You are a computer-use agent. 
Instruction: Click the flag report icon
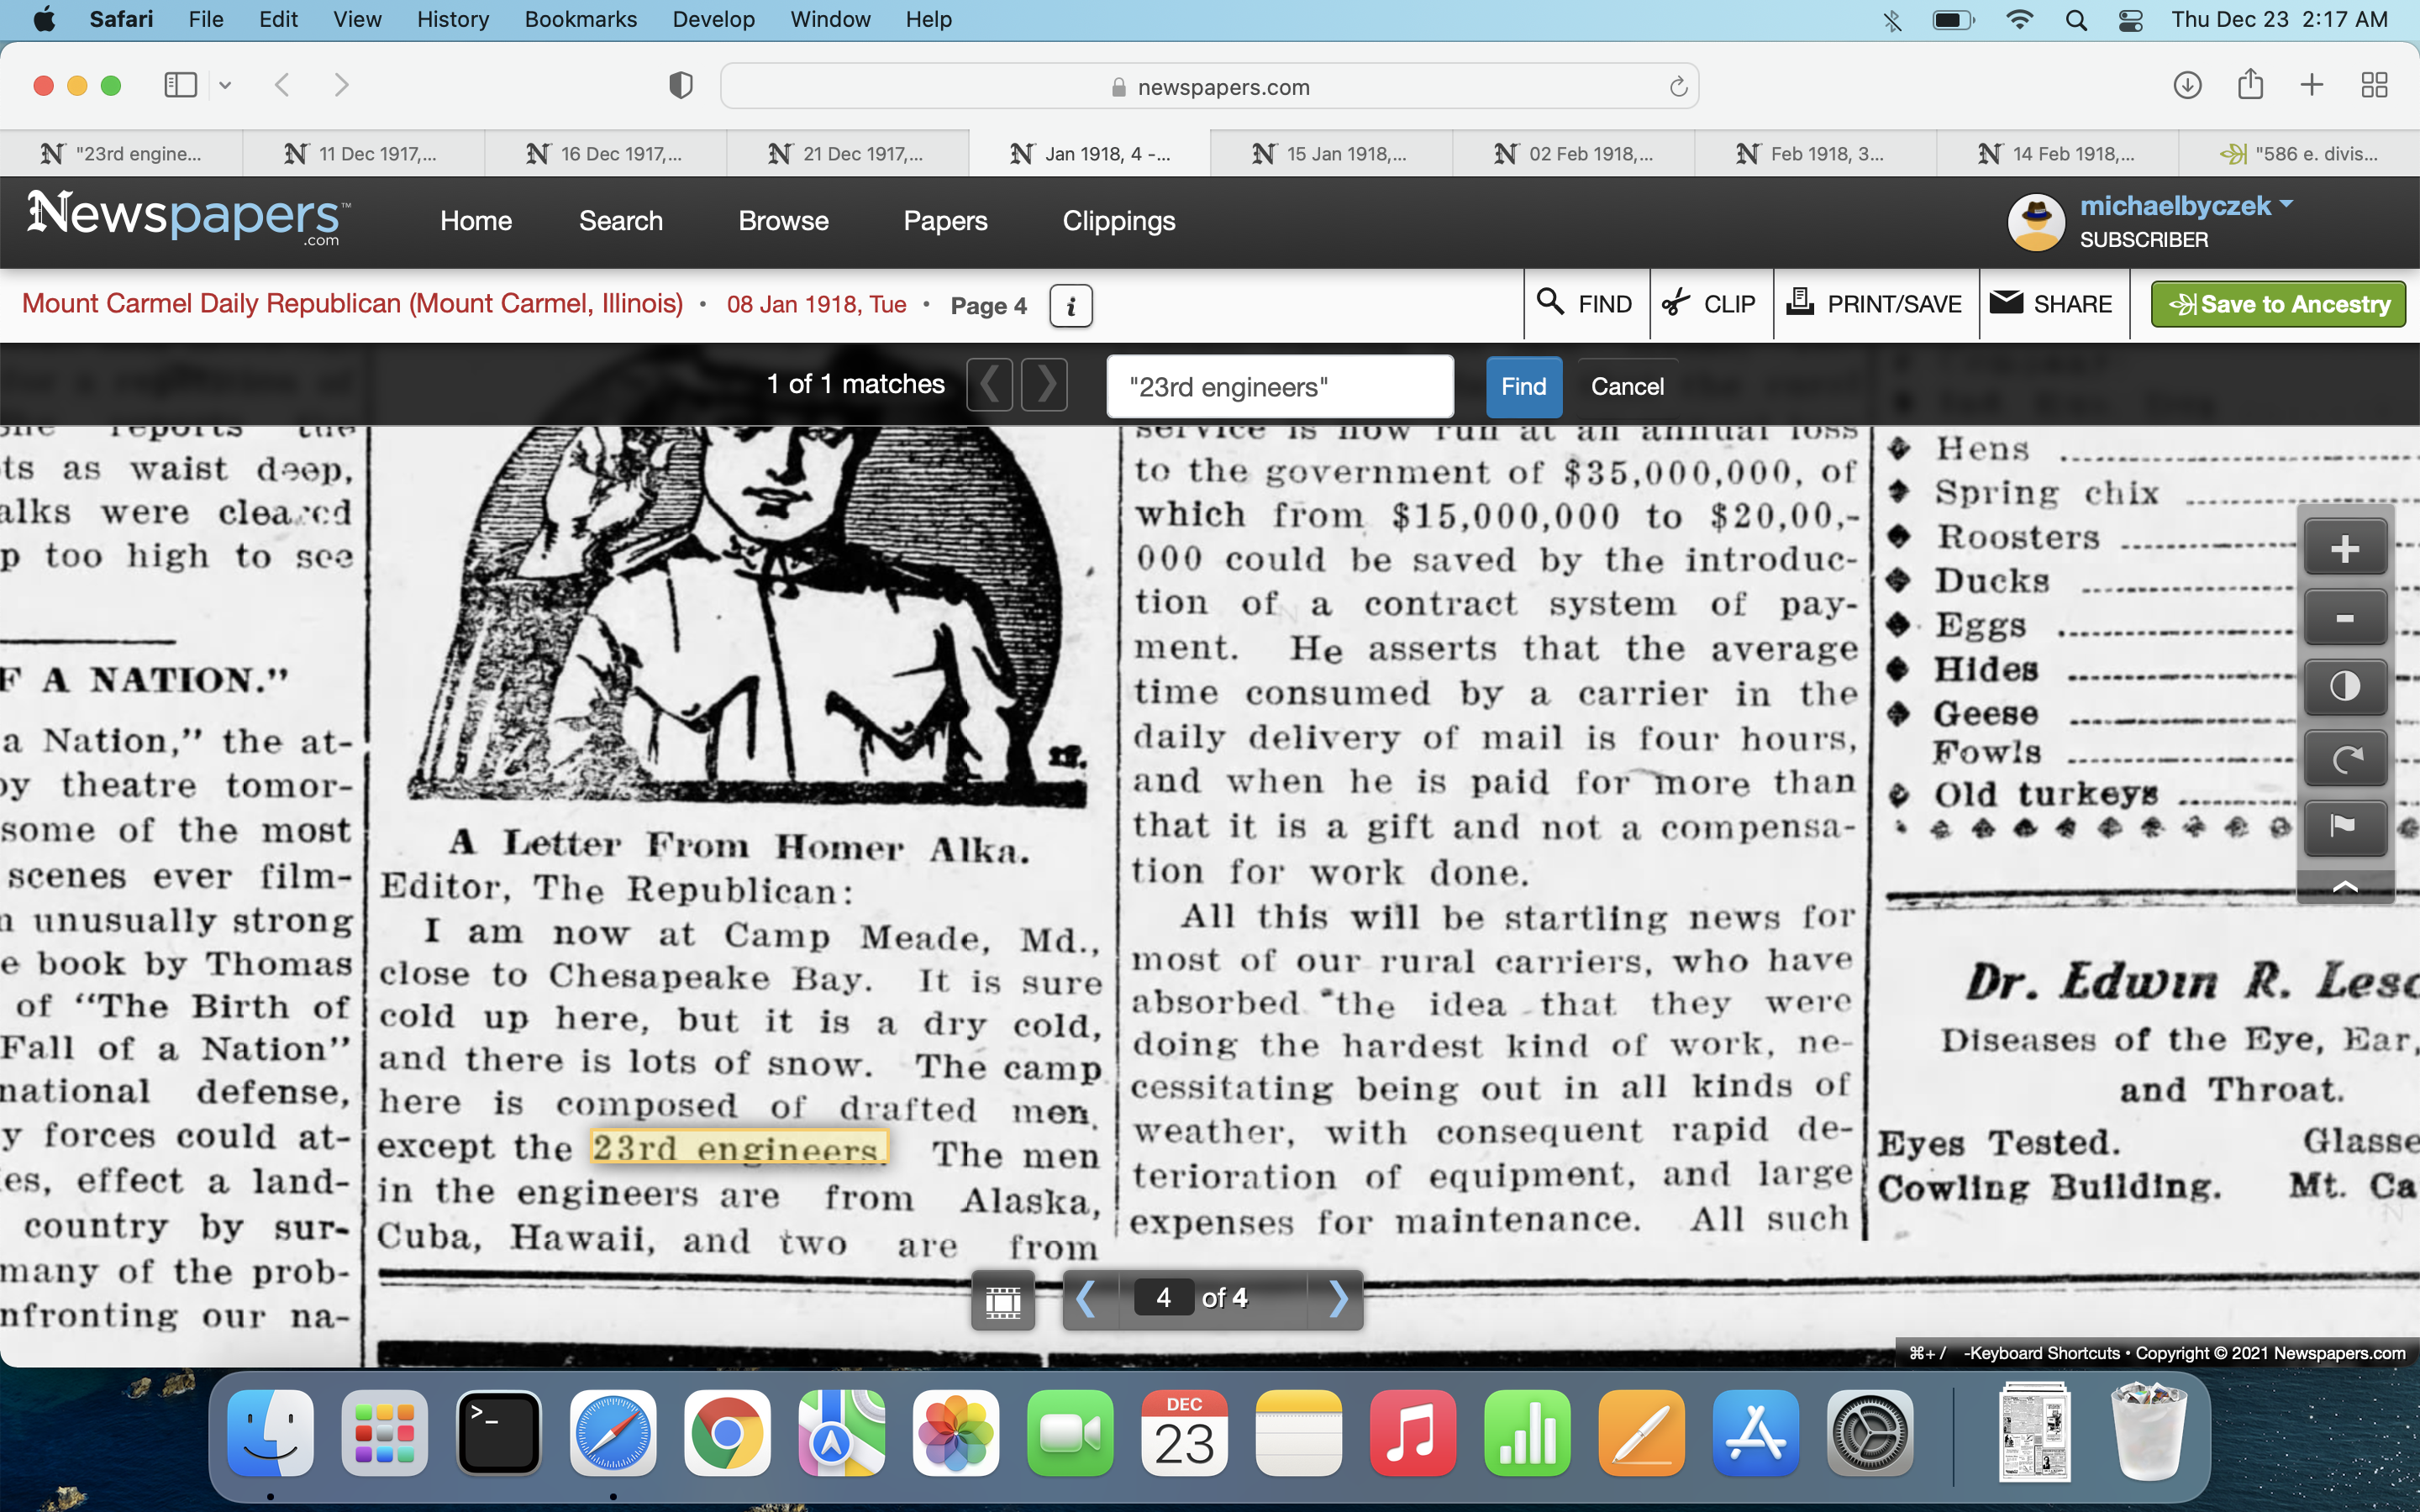tap(2344, 826)
